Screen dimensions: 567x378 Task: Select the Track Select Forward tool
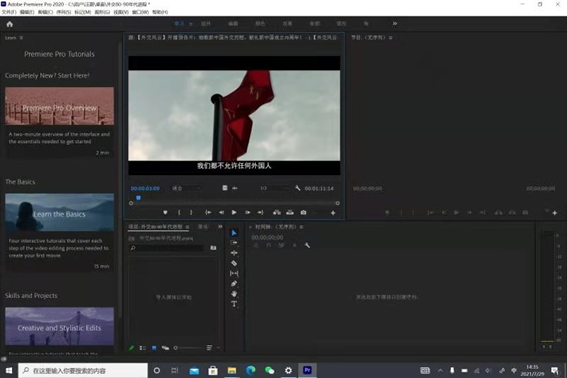tap(234, 243)
